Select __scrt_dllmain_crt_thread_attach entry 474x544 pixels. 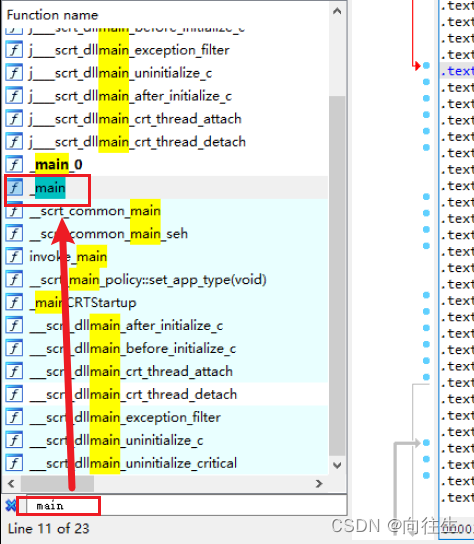click(x=131, y=371)
